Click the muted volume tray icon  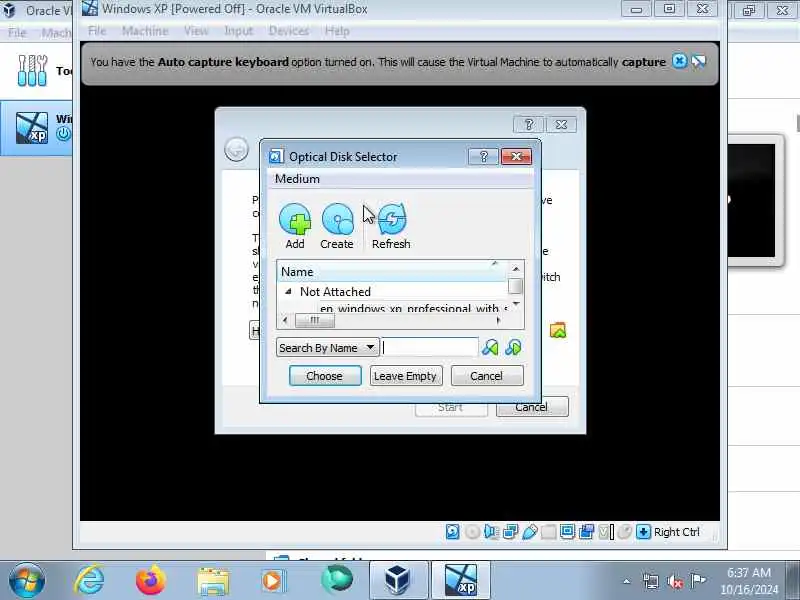675,581
